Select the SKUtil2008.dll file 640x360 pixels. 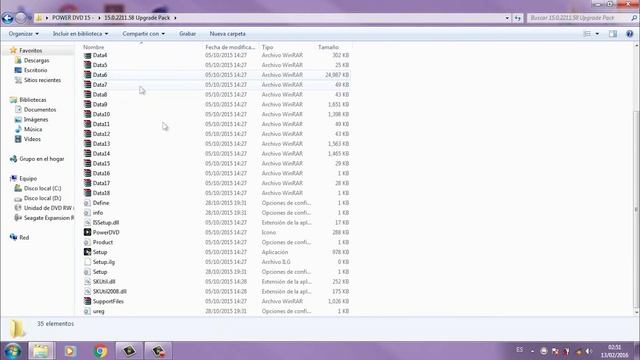click(x=110, y=291)
